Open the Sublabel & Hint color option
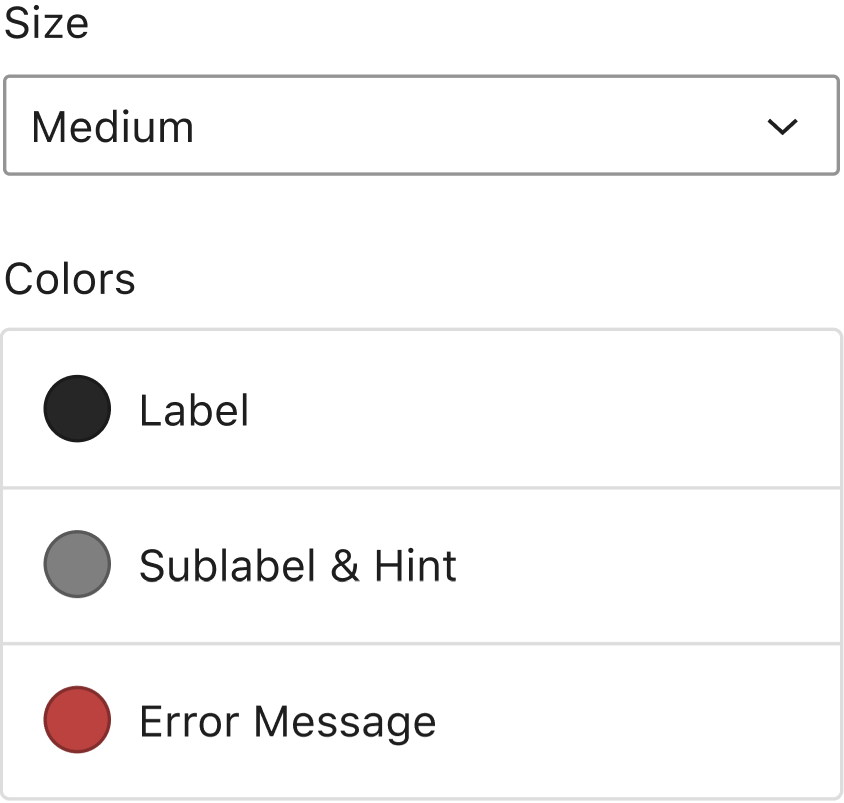This screenshot has width=844, height=803. pos(421,566)
